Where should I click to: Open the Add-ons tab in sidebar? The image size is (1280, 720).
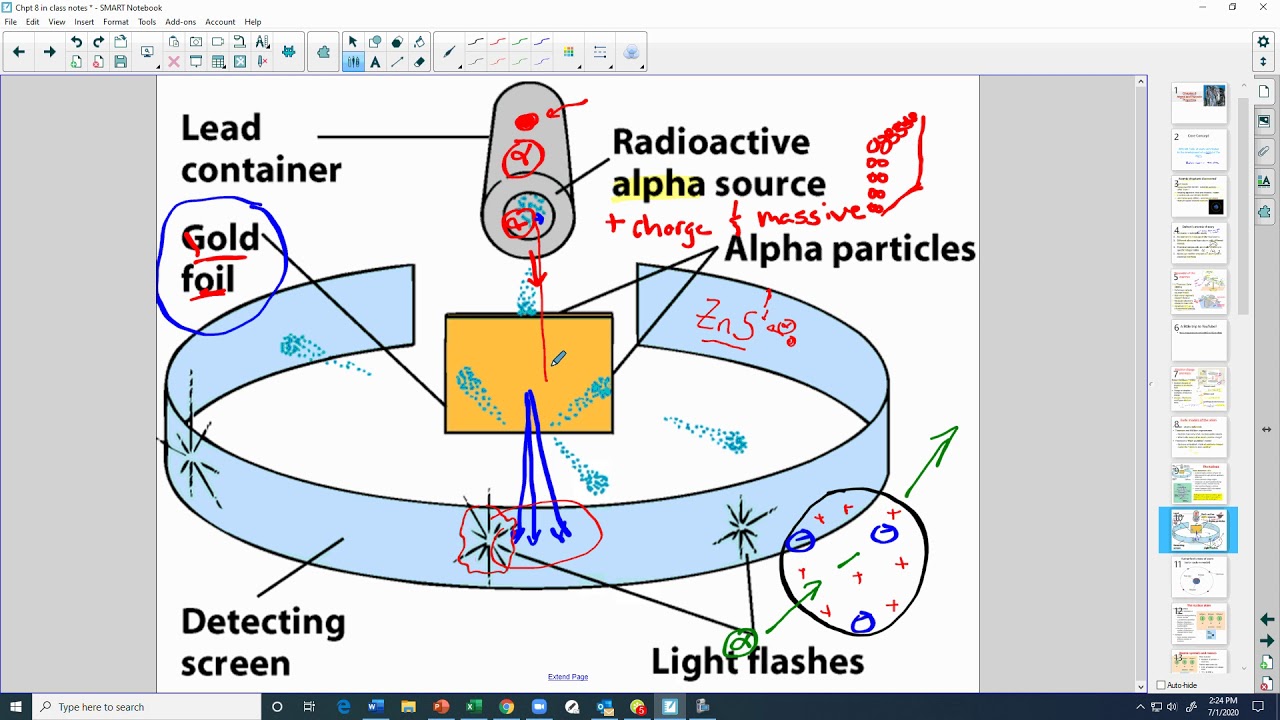pos(1265,211)
